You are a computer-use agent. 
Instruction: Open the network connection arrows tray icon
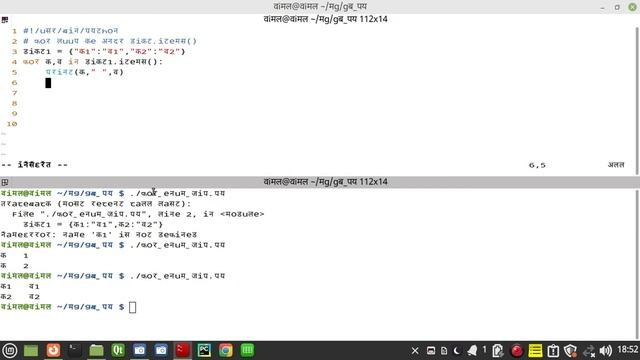[589, 351]
